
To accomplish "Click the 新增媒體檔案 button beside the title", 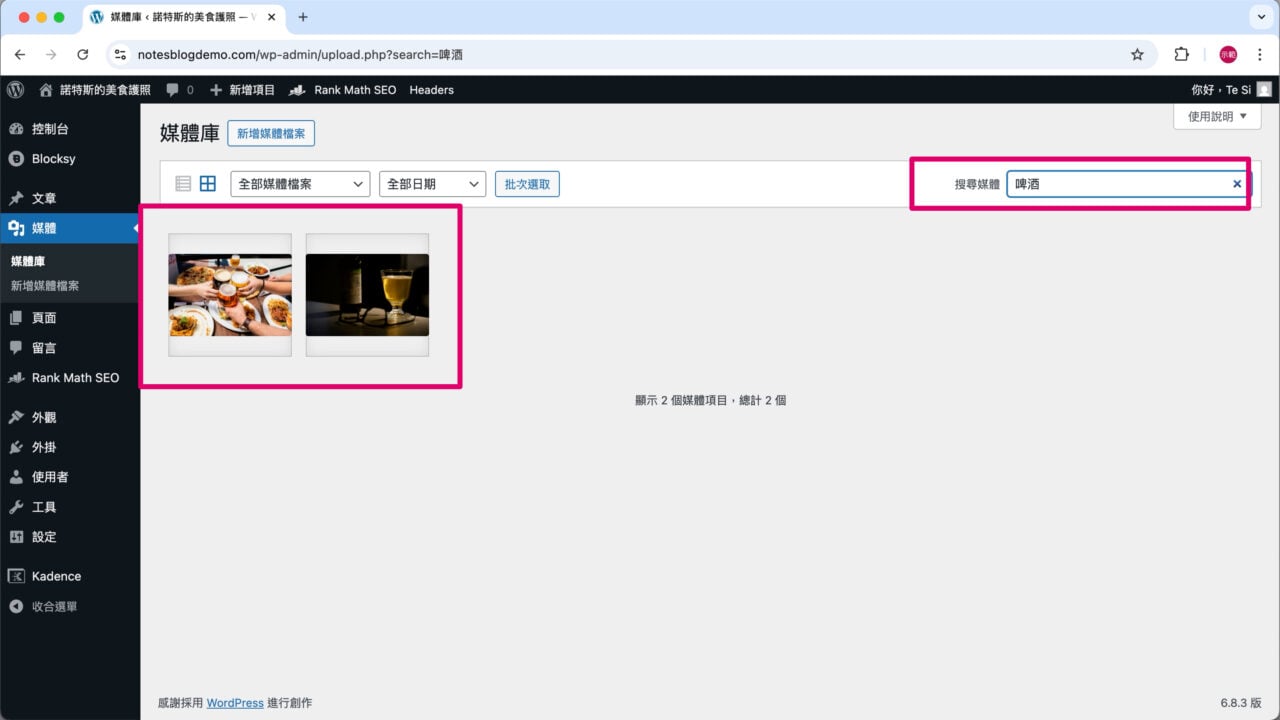I will coord(271,134).
